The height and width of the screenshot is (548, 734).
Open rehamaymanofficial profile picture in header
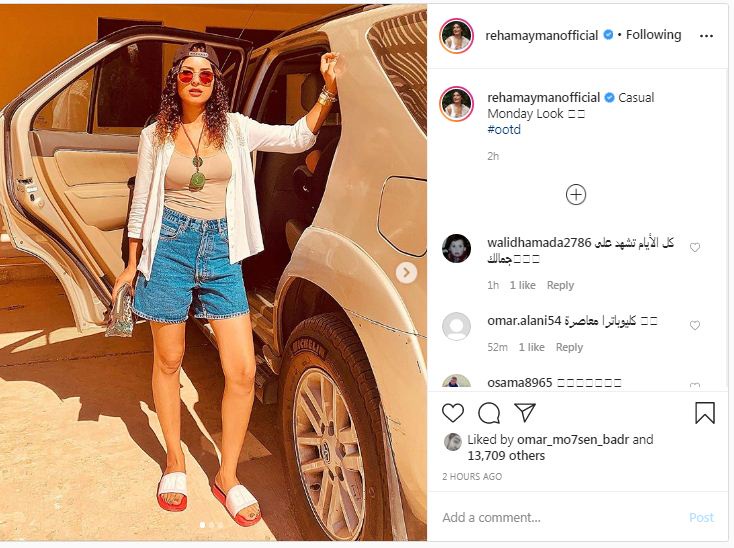[x=456, y=36]
